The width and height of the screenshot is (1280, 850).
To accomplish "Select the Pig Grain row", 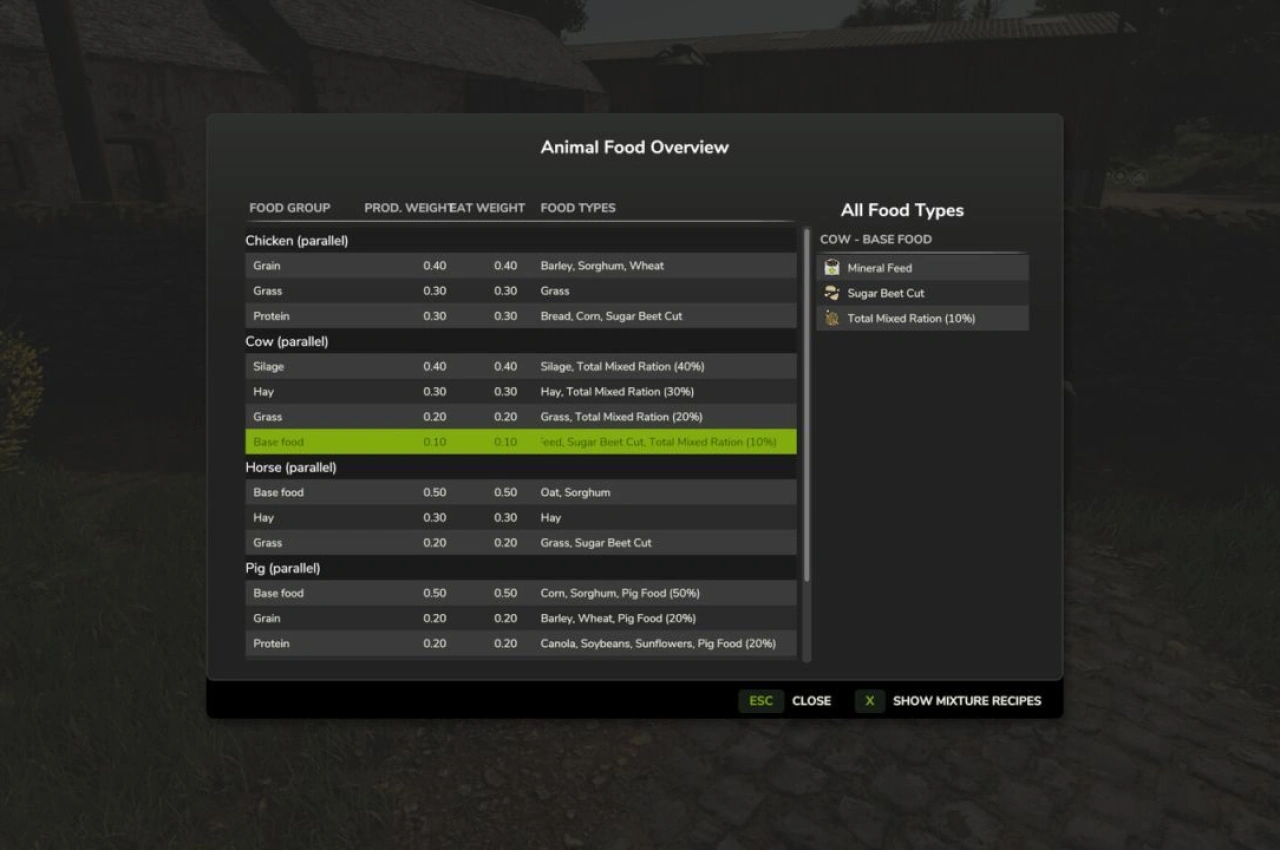I will 520,619.
